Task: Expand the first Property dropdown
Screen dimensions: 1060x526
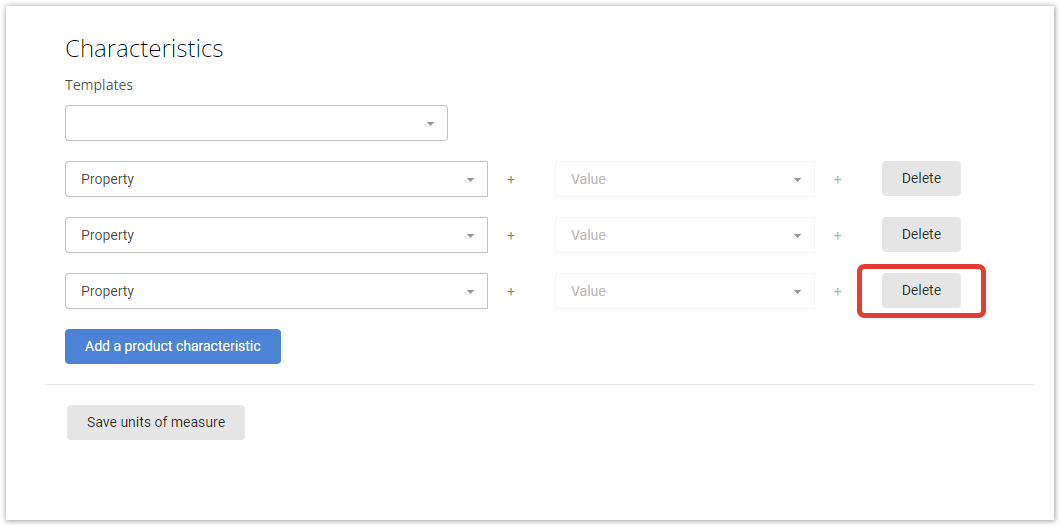Action: [276, 179]
